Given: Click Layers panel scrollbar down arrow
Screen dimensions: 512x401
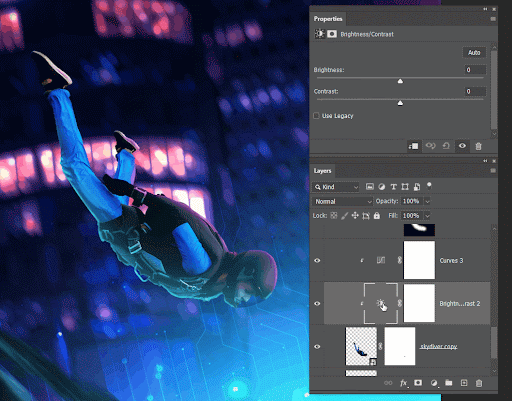Looking at the screenshot, I should point(494,371).
